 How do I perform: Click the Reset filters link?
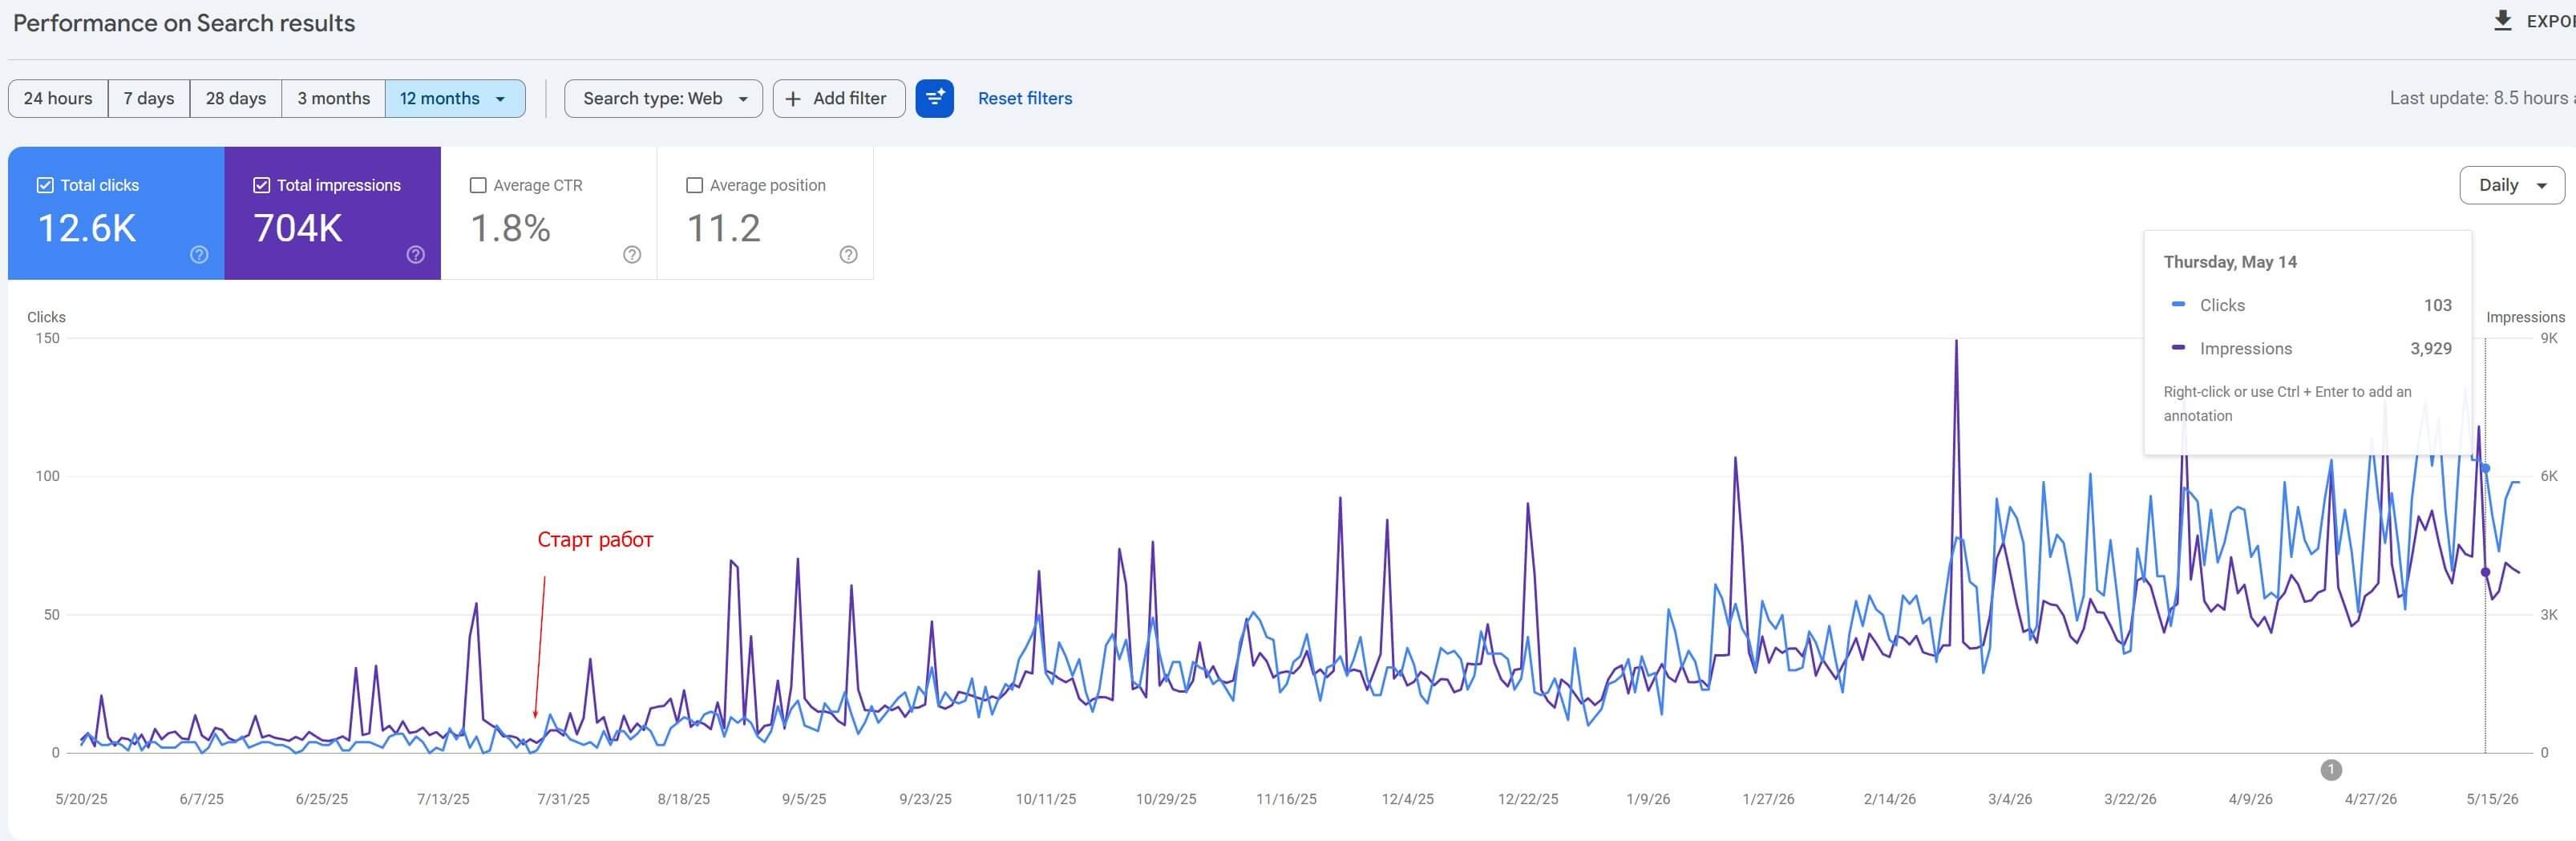pyautogui.click(x=1025, y=98)
